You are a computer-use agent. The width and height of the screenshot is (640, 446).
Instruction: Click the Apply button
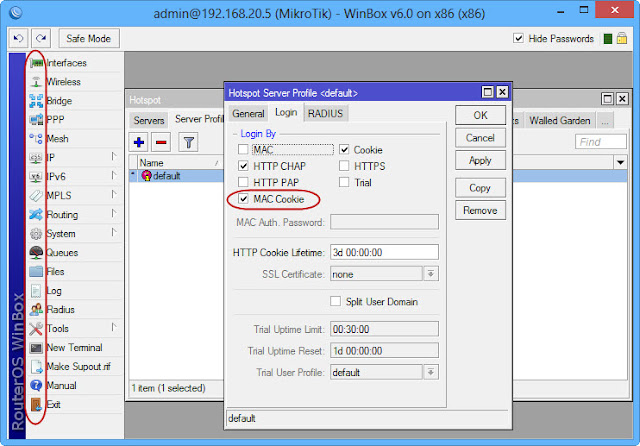click(480, 160)
